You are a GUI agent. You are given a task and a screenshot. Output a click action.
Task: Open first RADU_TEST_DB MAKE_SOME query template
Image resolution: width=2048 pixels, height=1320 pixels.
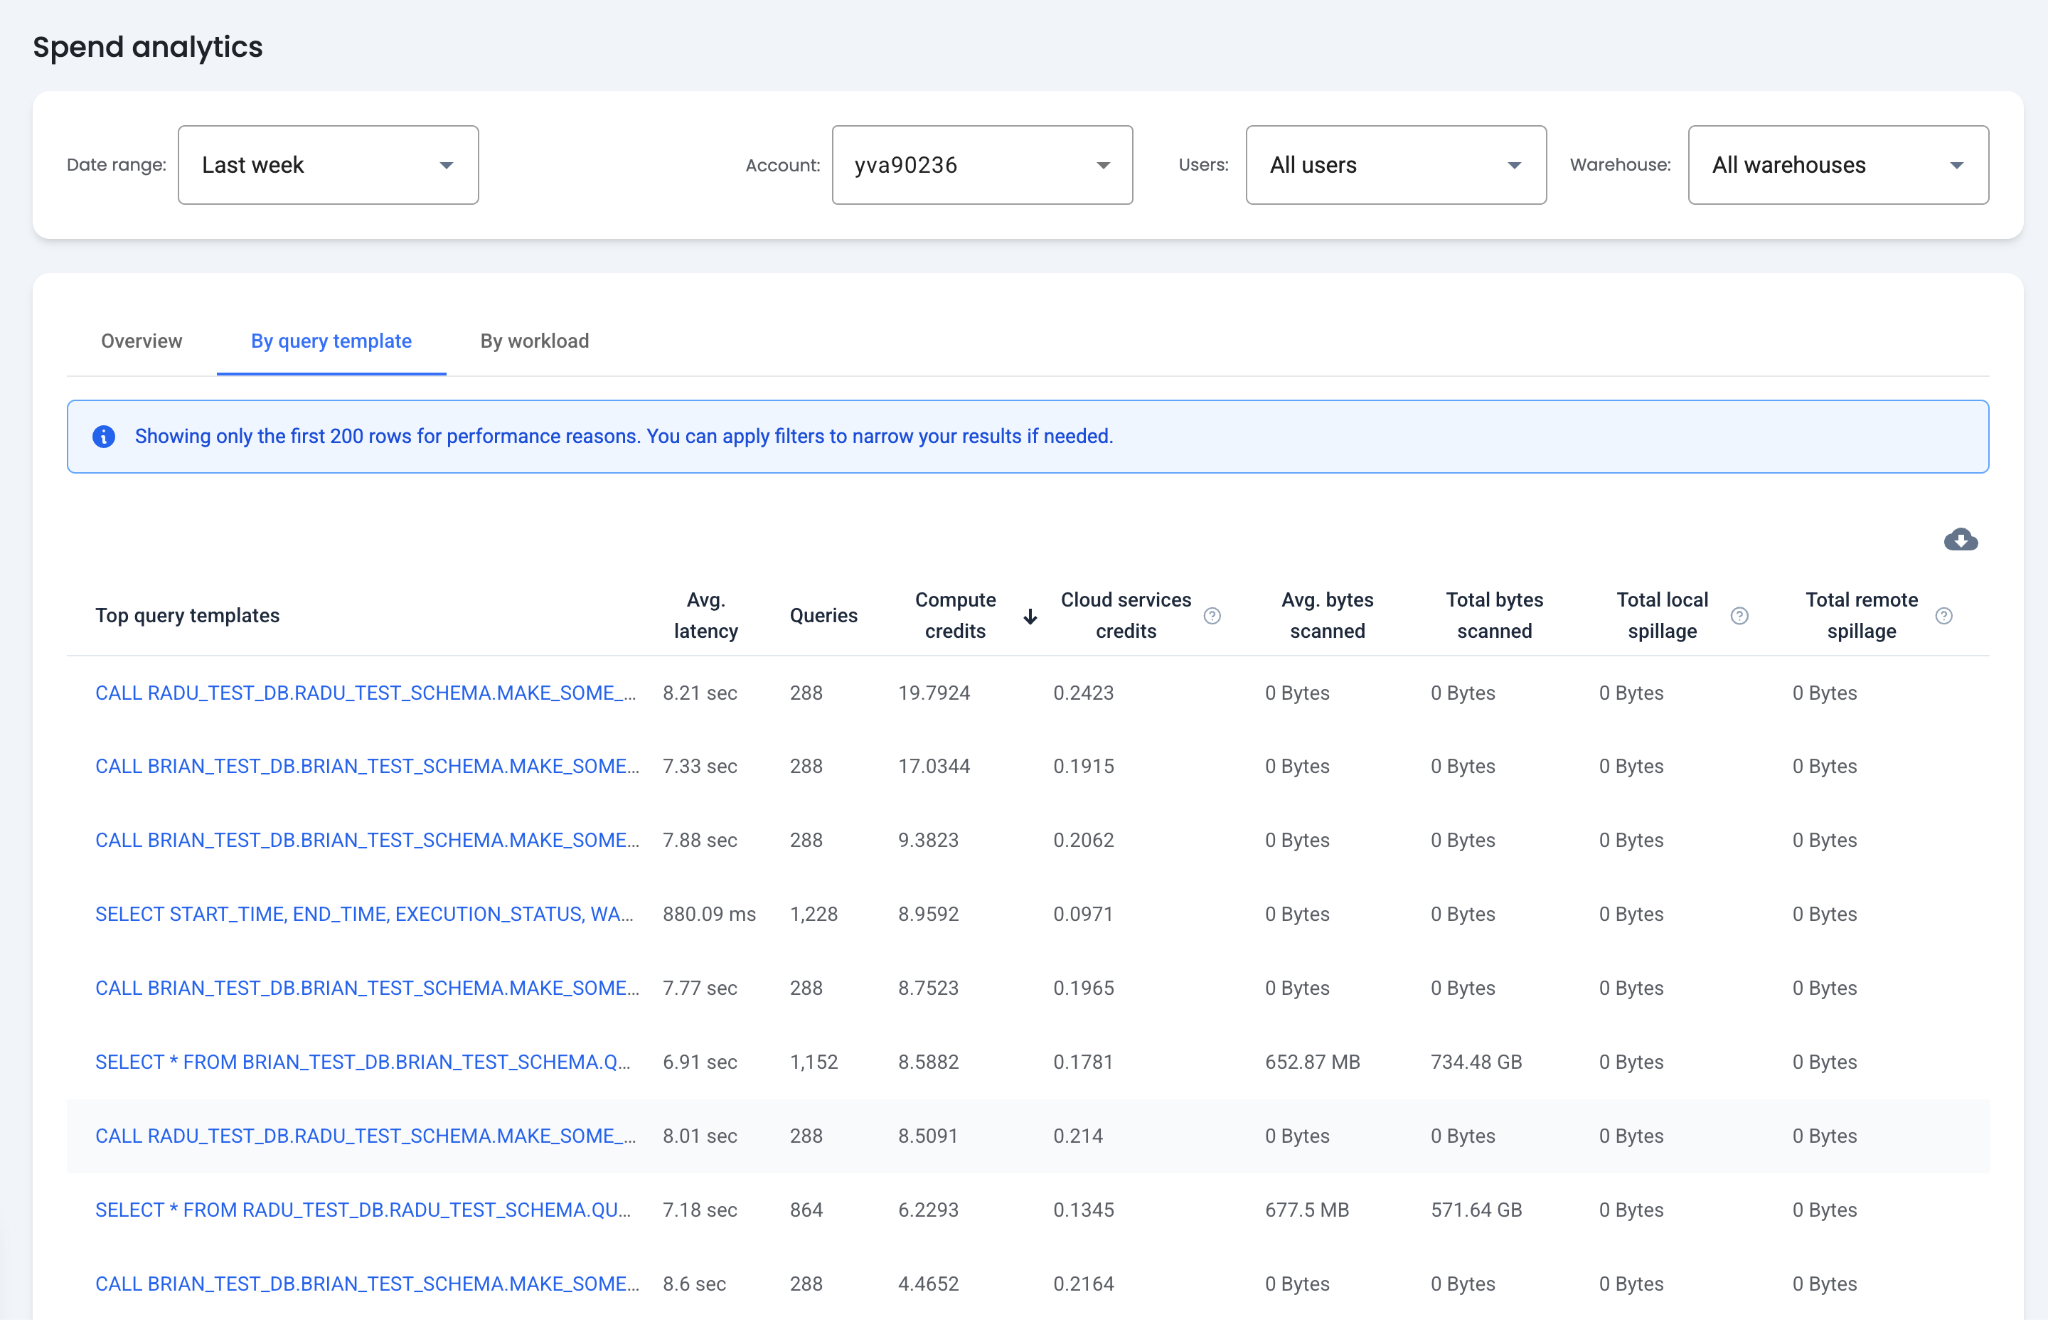[x=365, y=693]
